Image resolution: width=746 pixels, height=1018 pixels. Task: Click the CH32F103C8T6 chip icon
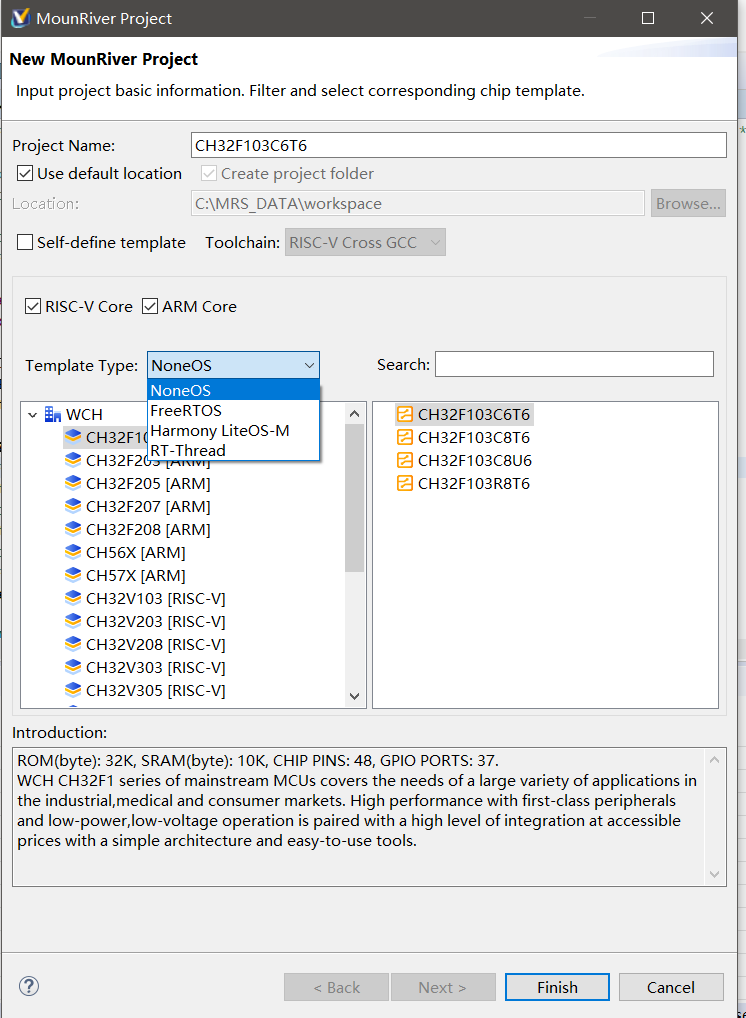coord(404,437)
